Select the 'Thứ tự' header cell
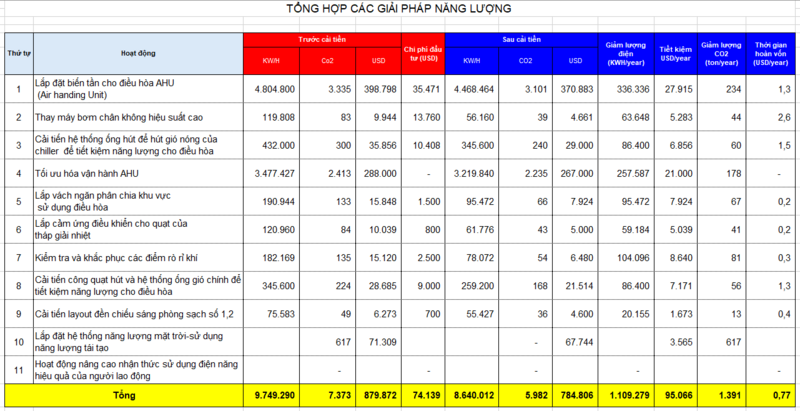The image size is (800, 411). (x=19, y=54)
